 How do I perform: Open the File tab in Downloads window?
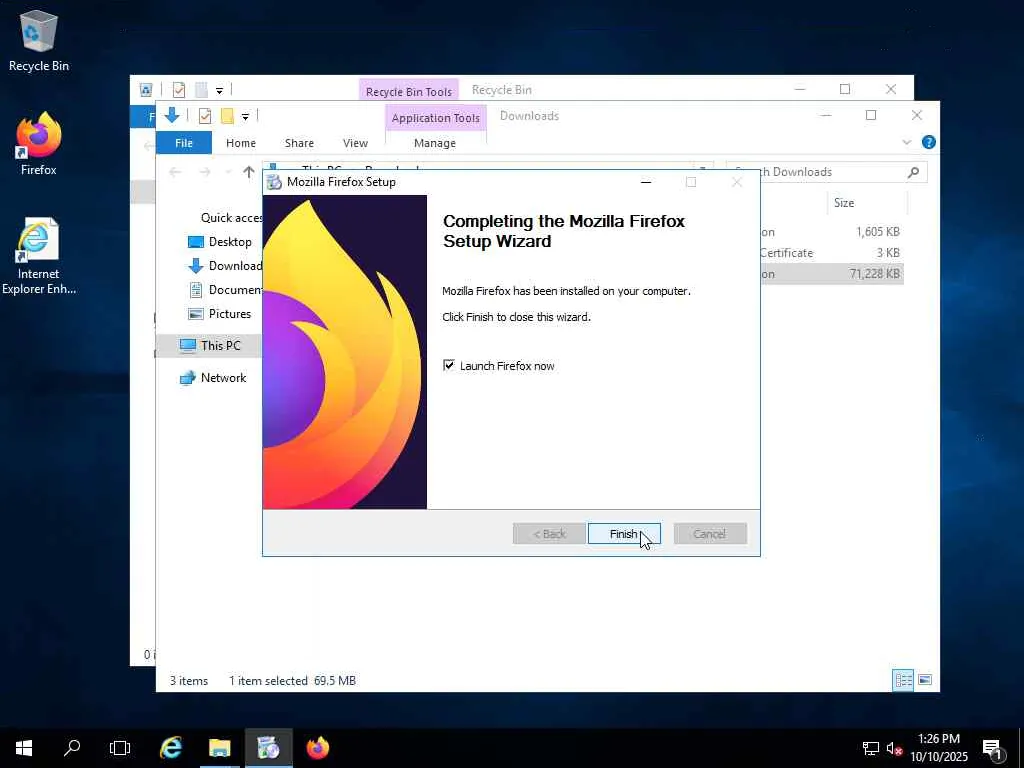point(184,142)
